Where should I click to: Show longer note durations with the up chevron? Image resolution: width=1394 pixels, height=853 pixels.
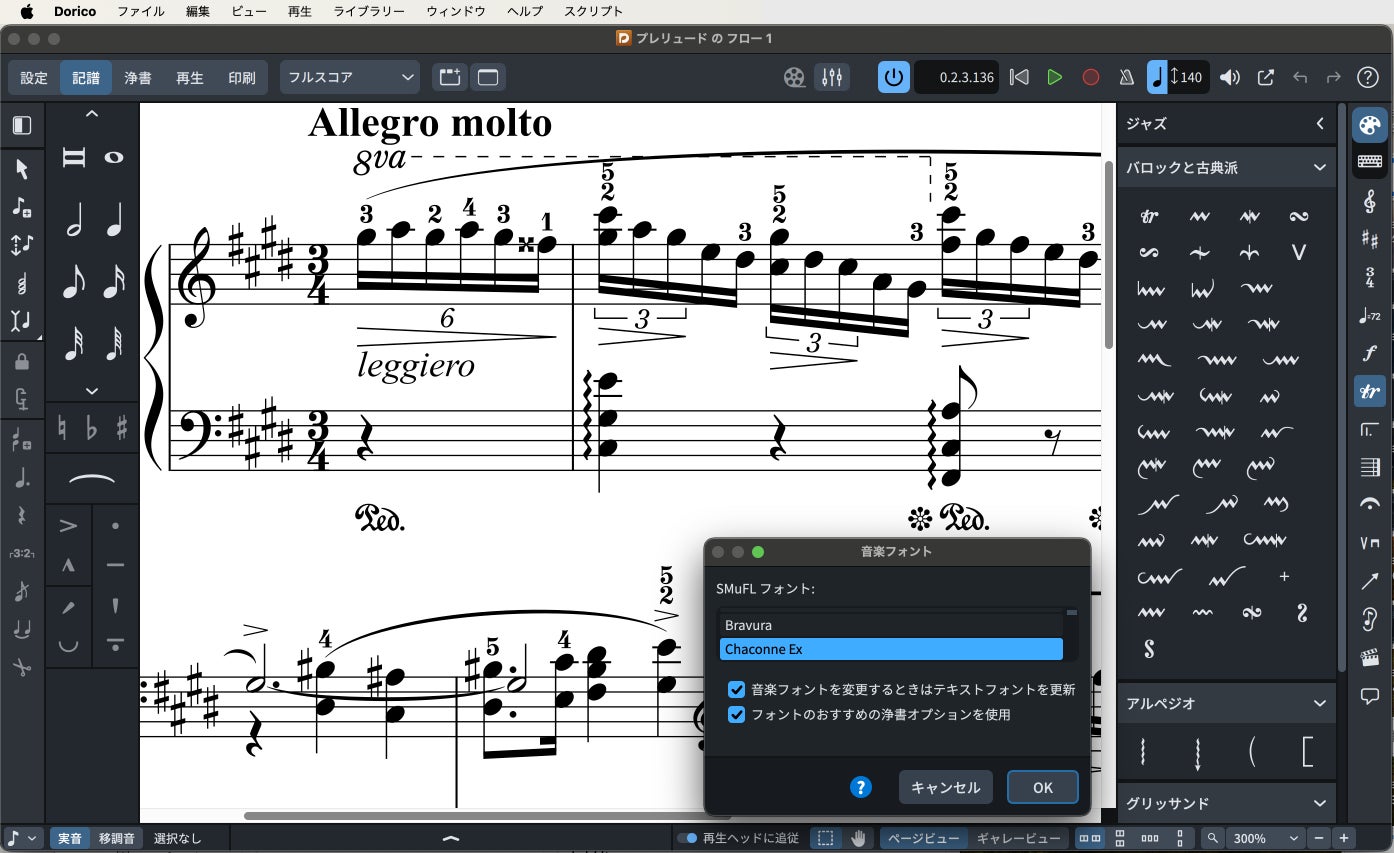click(x=92, y=114)
